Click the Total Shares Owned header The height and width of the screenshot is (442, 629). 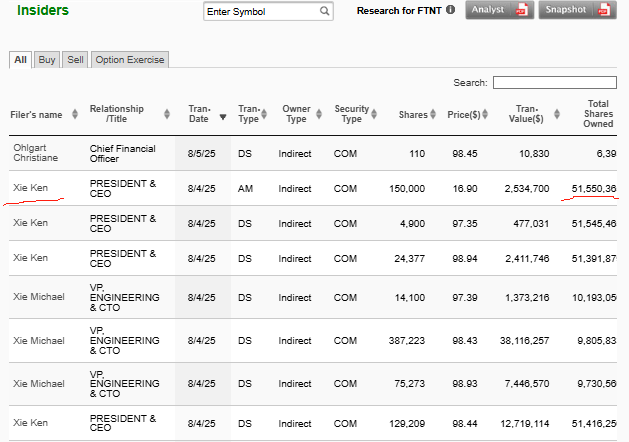click(x=598, y=114)
